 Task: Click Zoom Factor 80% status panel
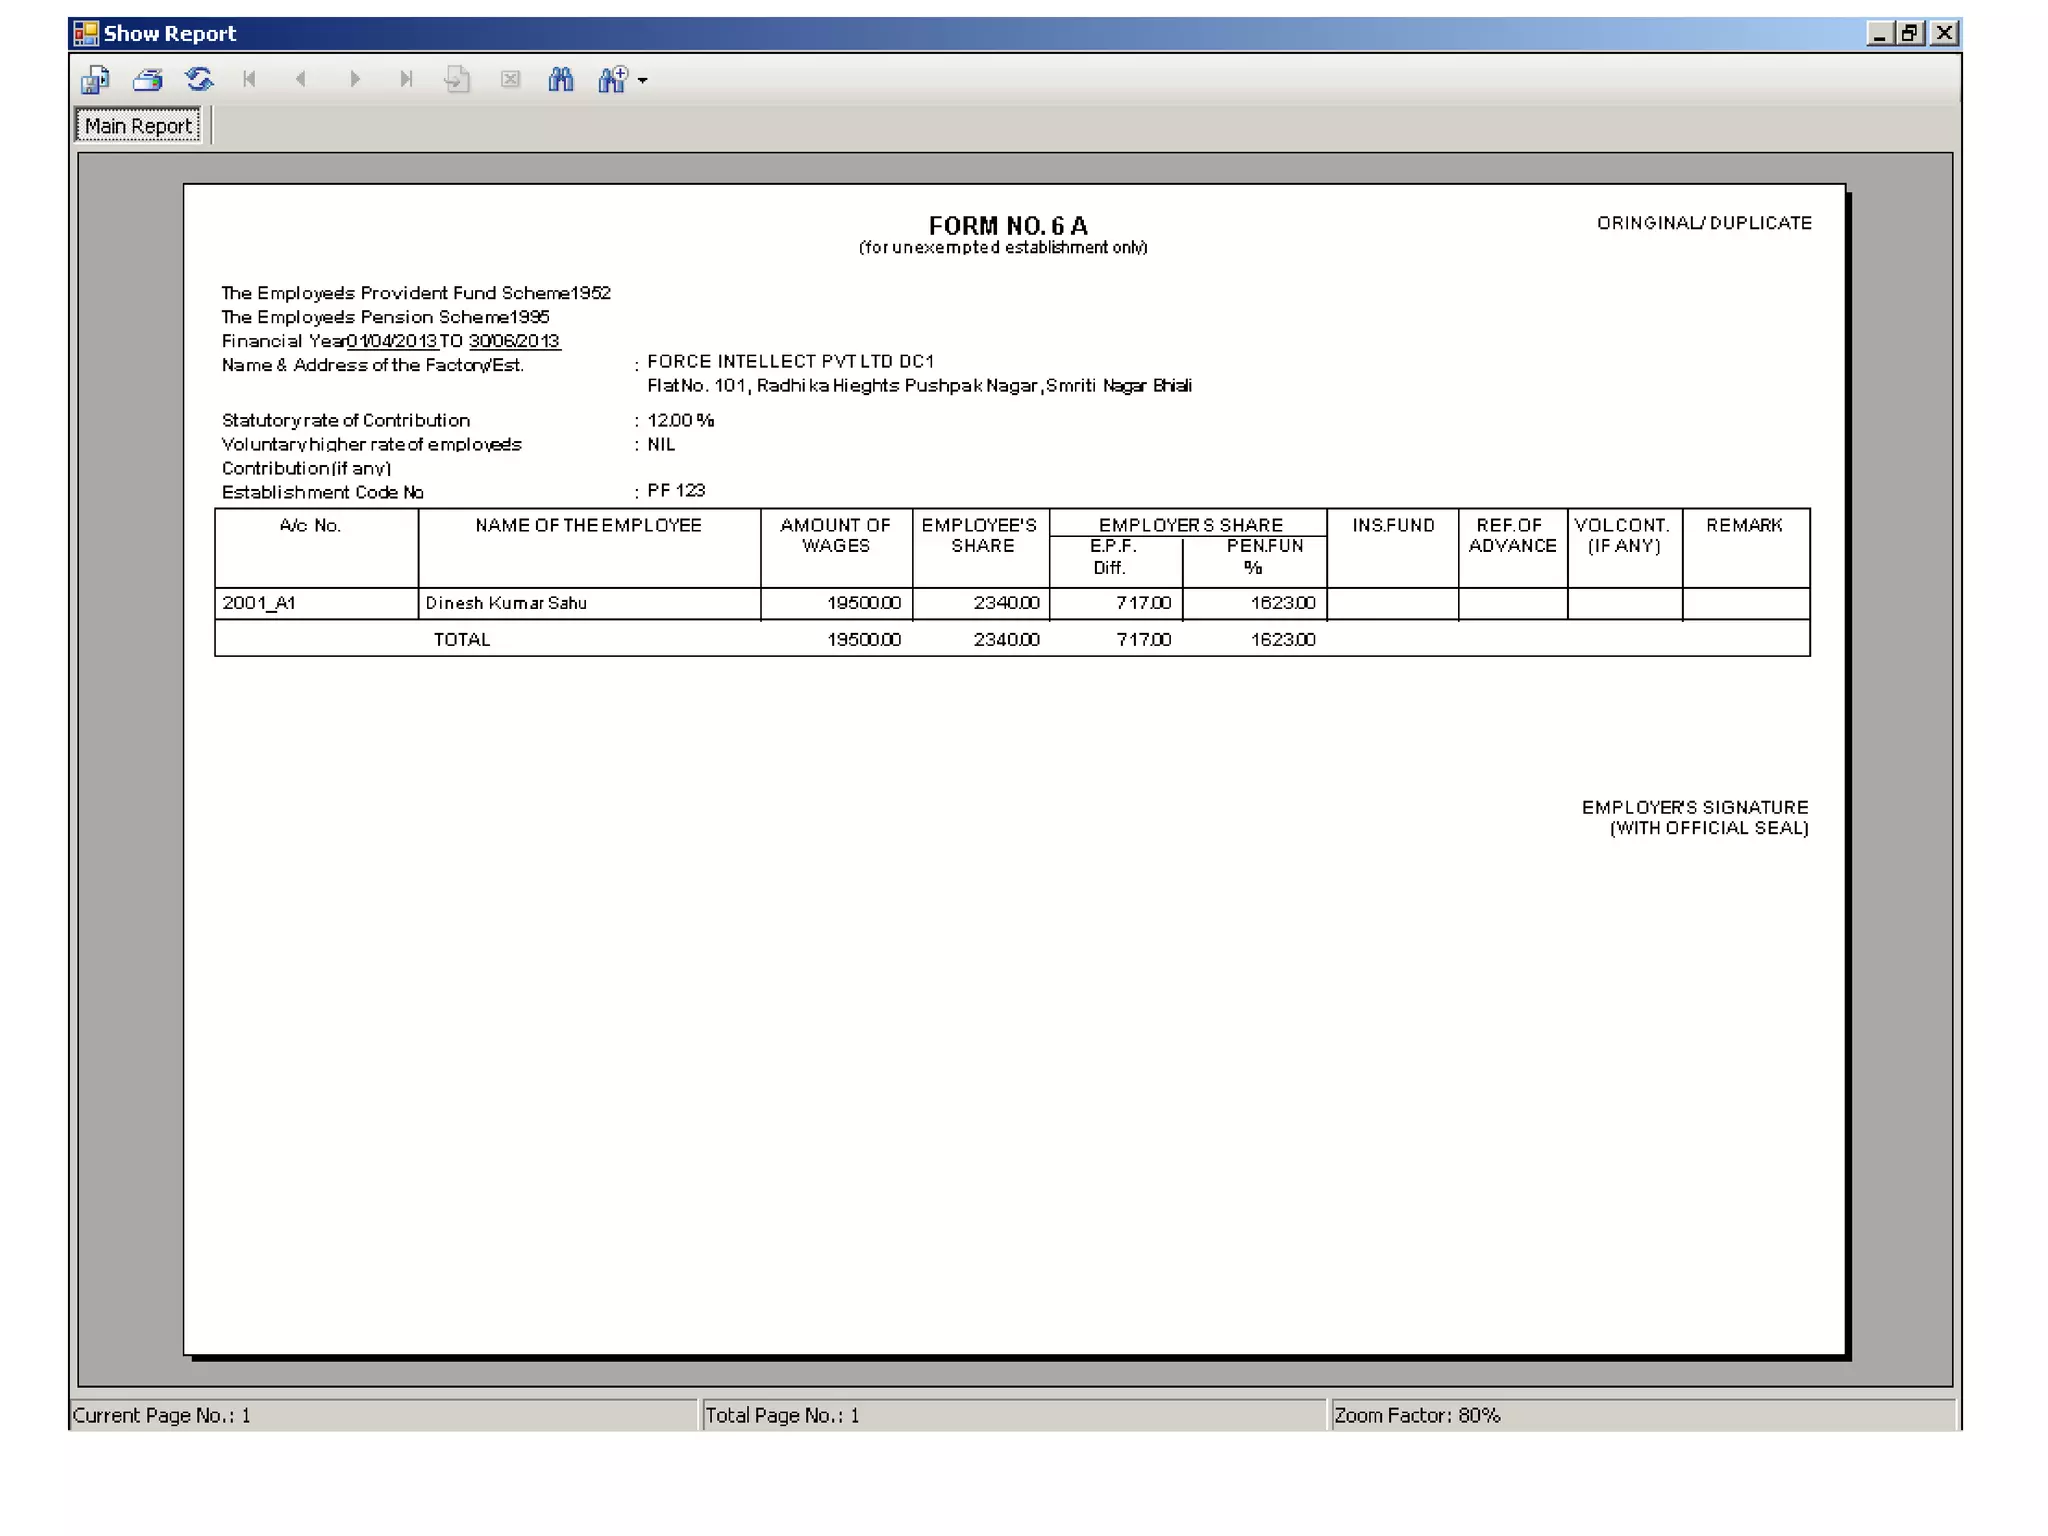point(1417,1415)
